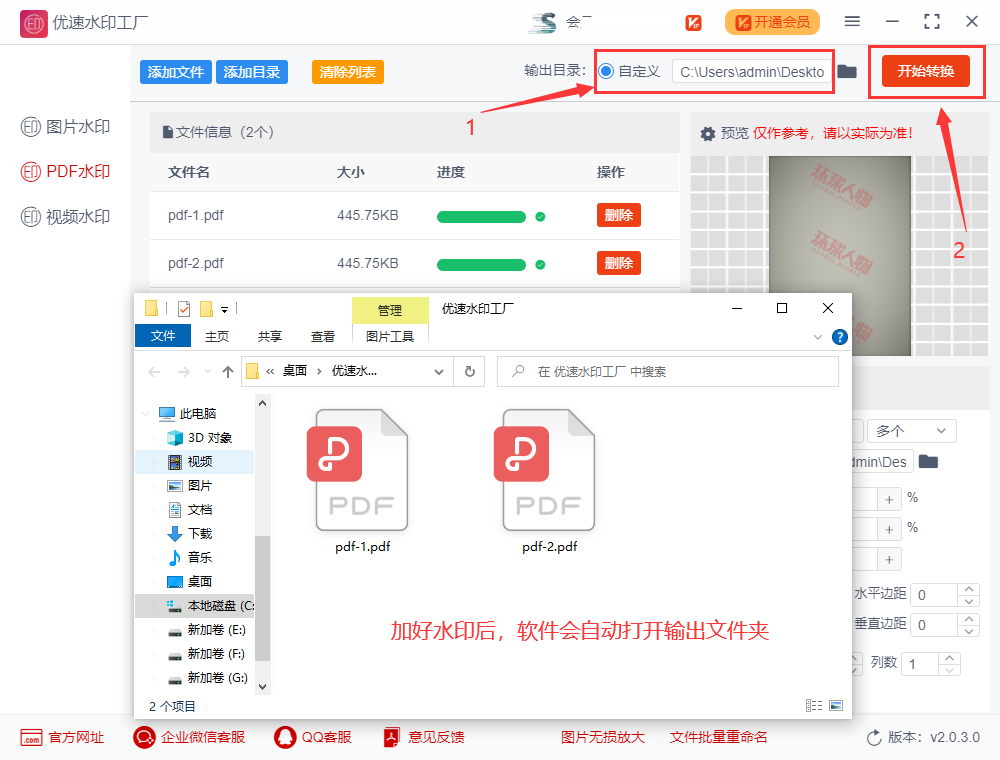
Task: Toggle fullscreen icon in main app title bar
Action: click(x=932, y=22)
